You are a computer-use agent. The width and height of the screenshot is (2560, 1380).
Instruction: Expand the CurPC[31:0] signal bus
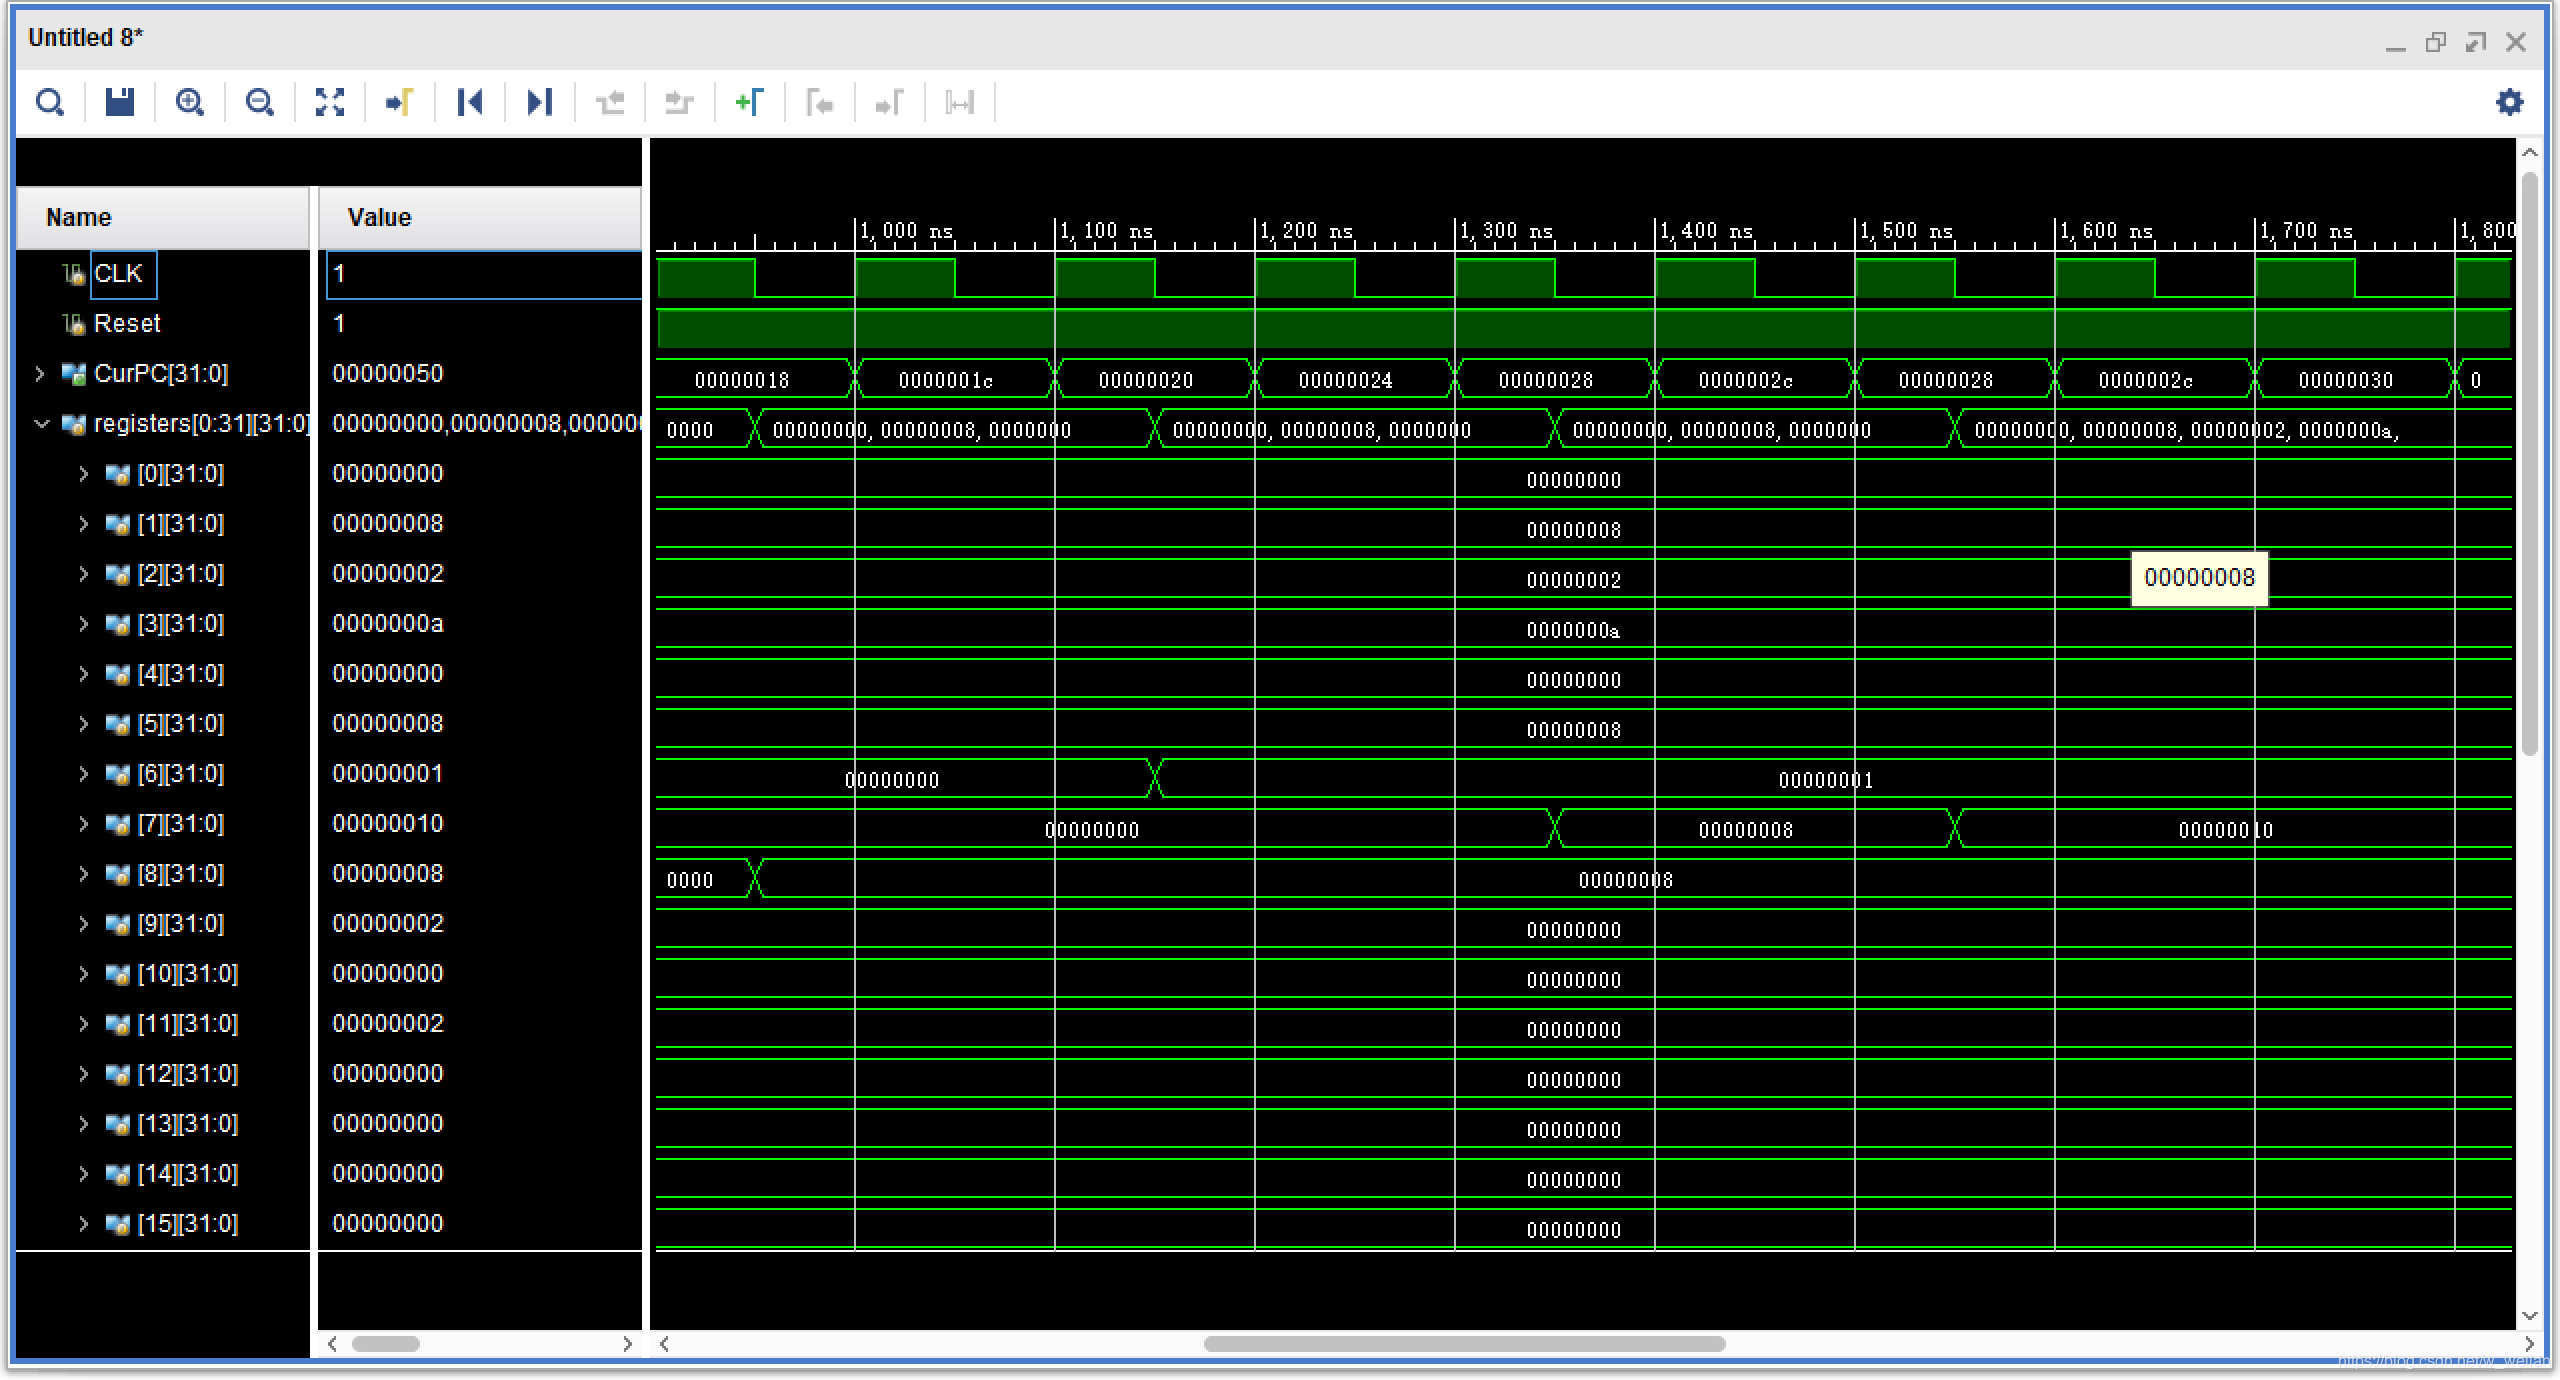(40, 374)
